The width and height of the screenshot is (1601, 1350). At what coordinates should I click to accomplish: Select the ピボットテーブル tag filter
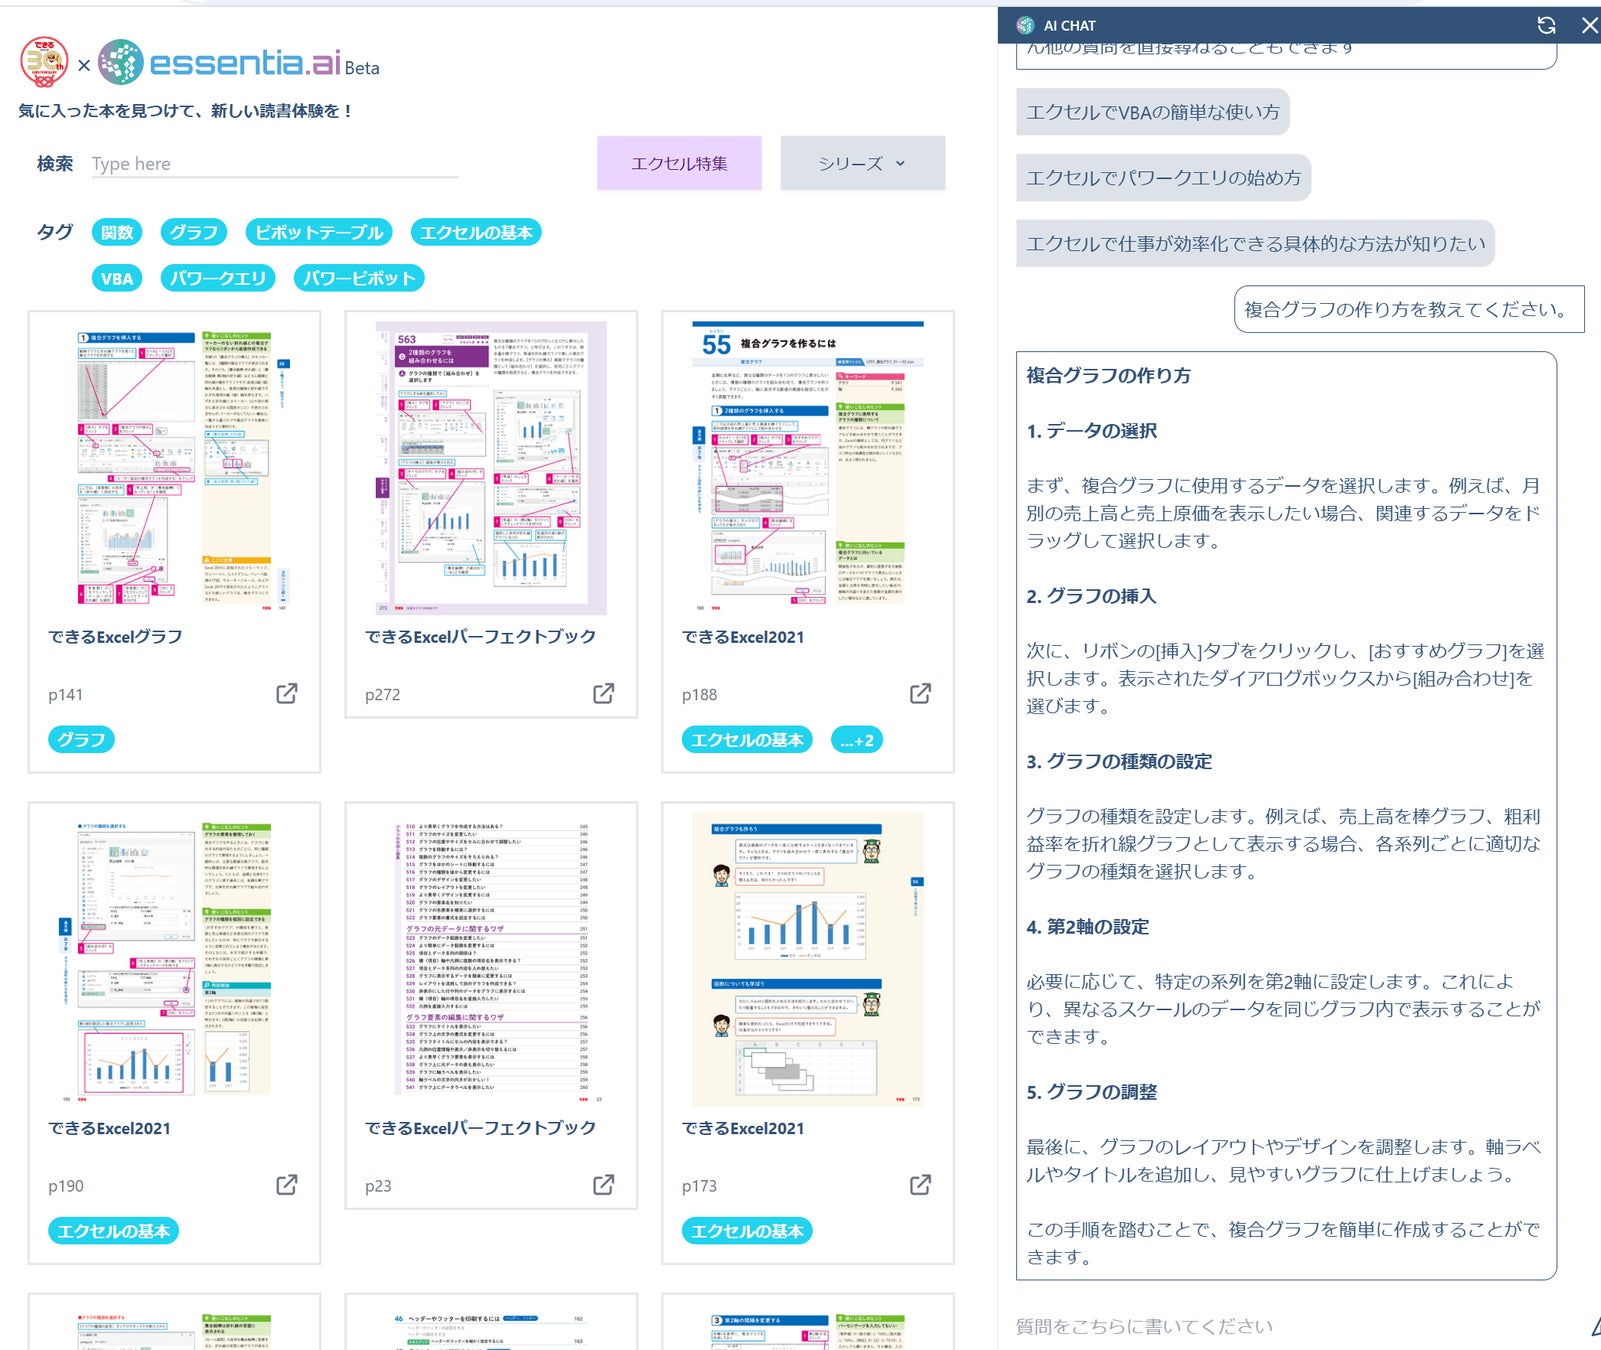point(318,232)
